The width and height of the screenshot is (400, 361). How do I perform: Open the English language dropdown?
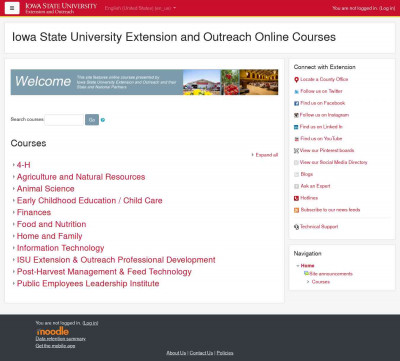coord(140,8)
